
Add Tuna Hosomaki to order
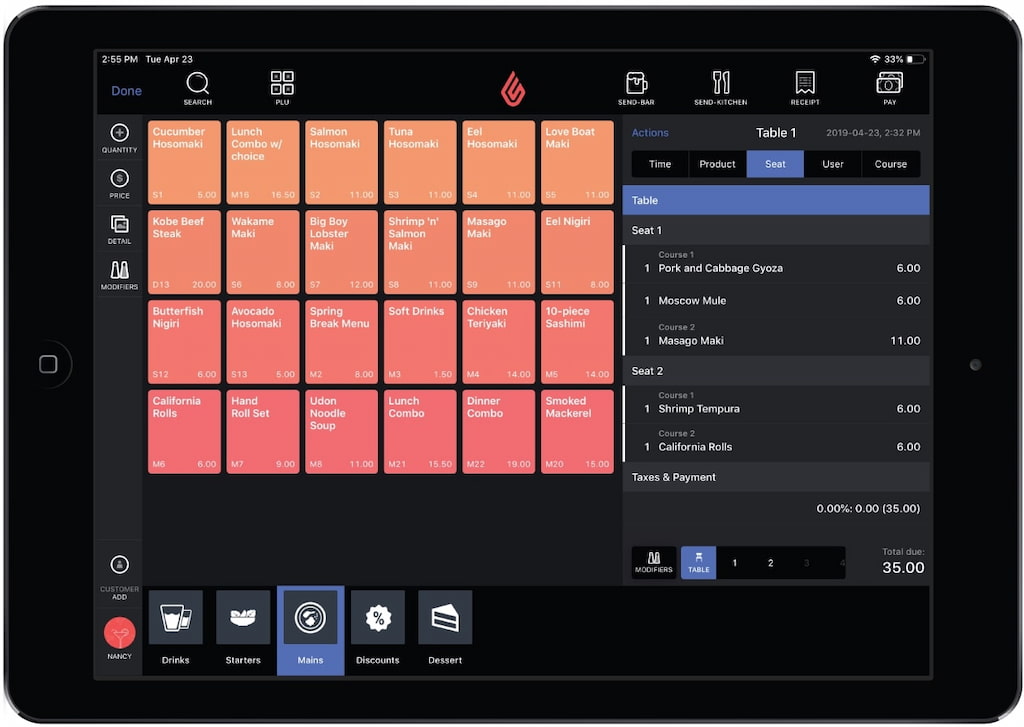420,162
